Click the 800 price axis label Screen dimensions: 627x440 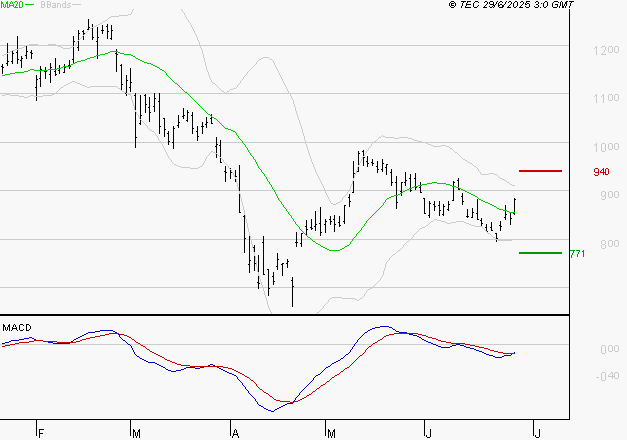click(x=610, y=244)
